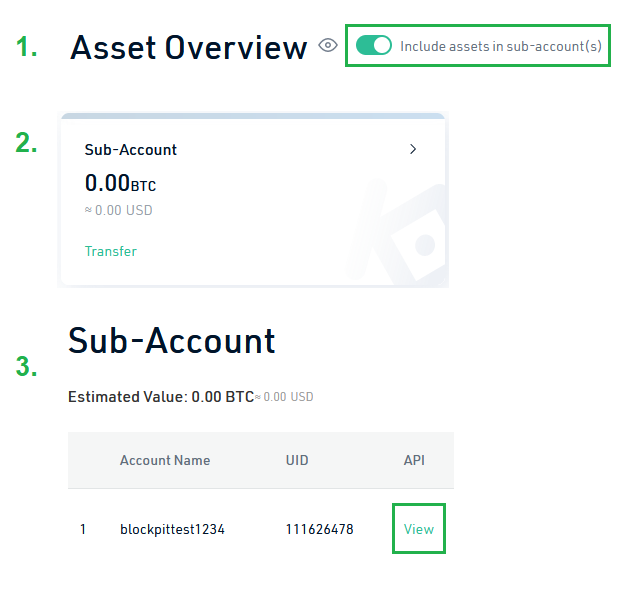Image resolution: width=631 pixels, height=591 pixels.
Task: Click the Estimated Value 0.00 BTC text
Action: [160, 397]
